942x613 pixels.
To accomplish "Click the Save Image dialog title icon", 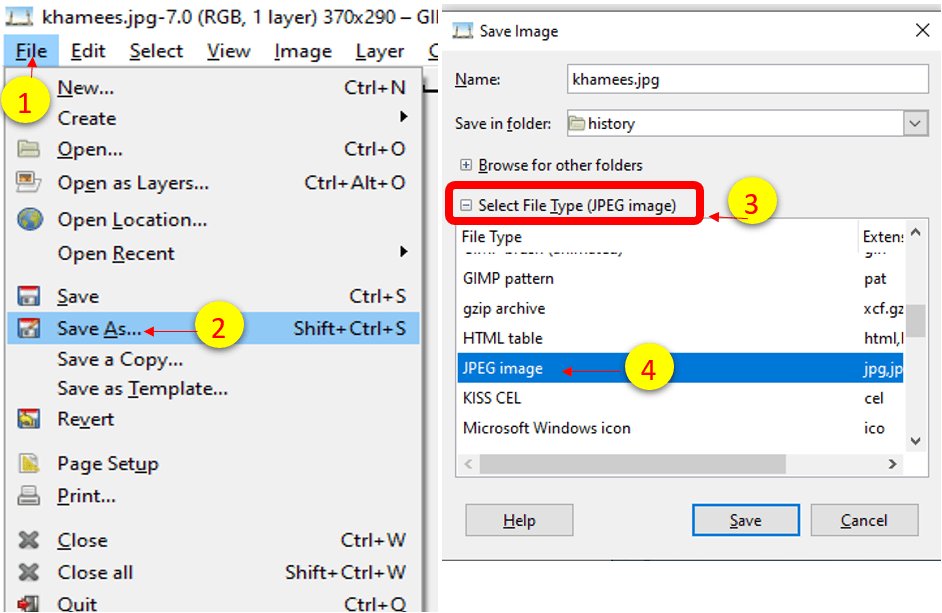I will pos(463,31).
